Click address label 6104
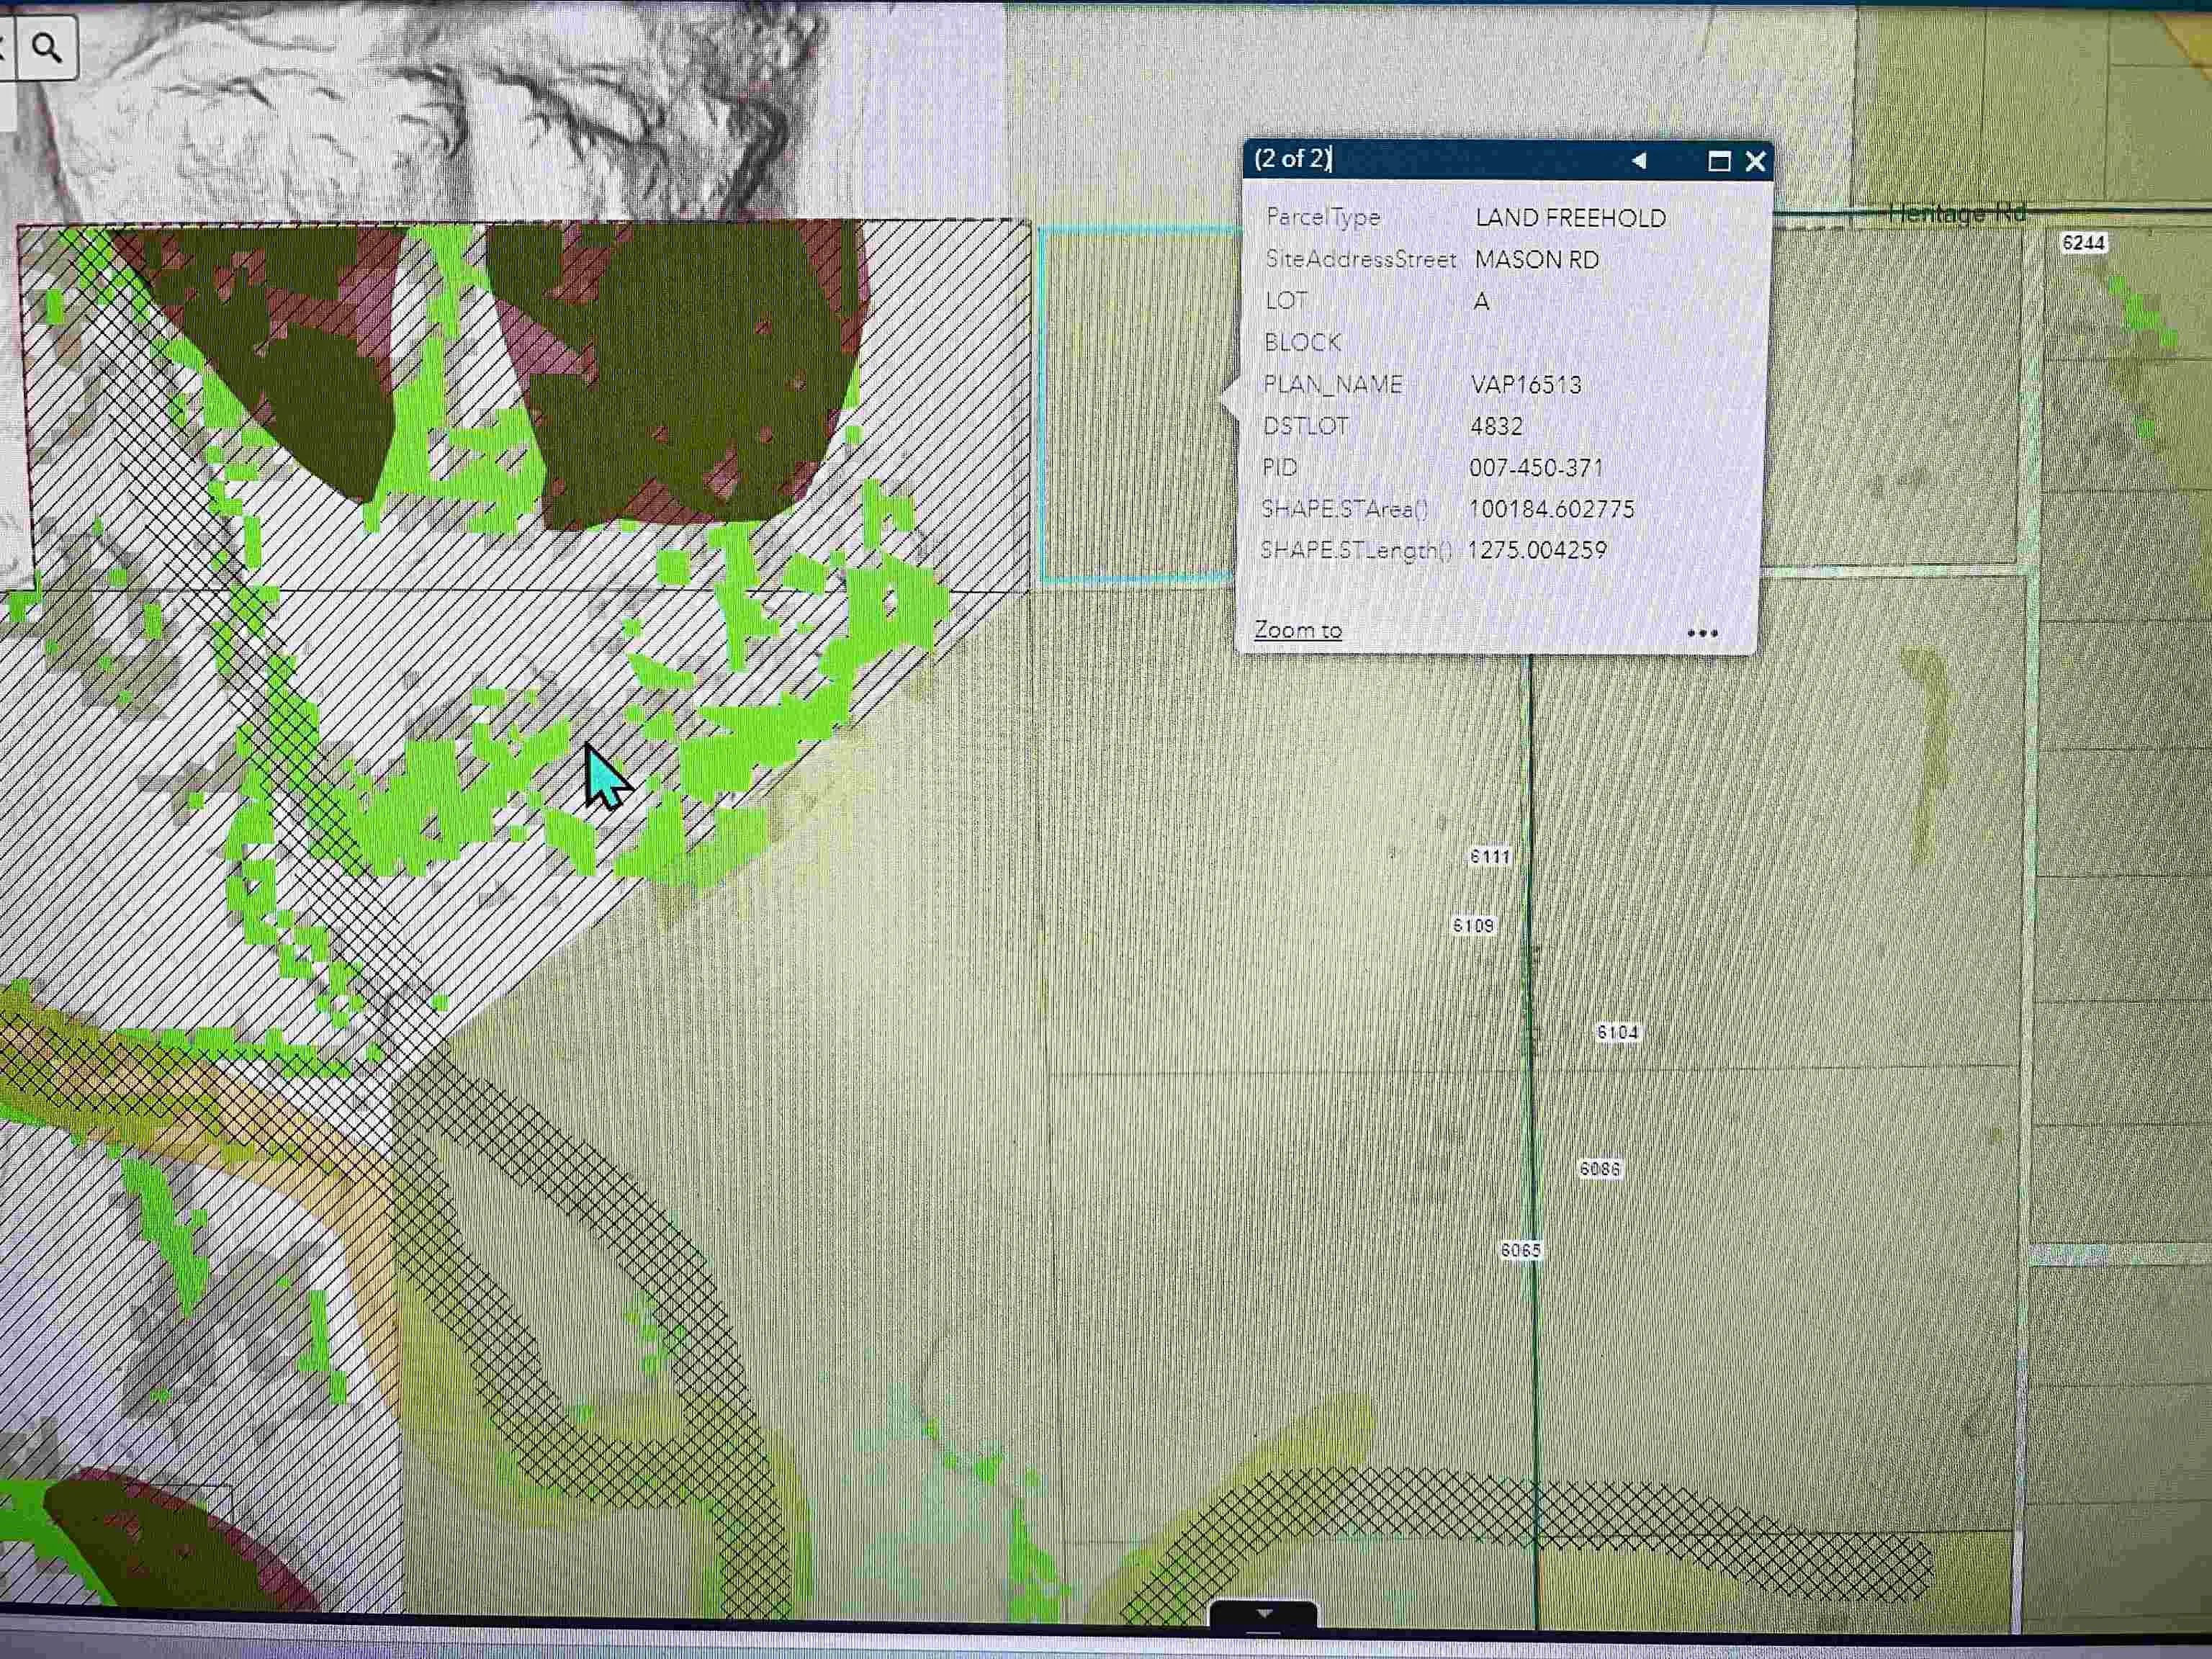Image resolution: width=2212 pixels, height=1659 pixels. [1617, 1032]
